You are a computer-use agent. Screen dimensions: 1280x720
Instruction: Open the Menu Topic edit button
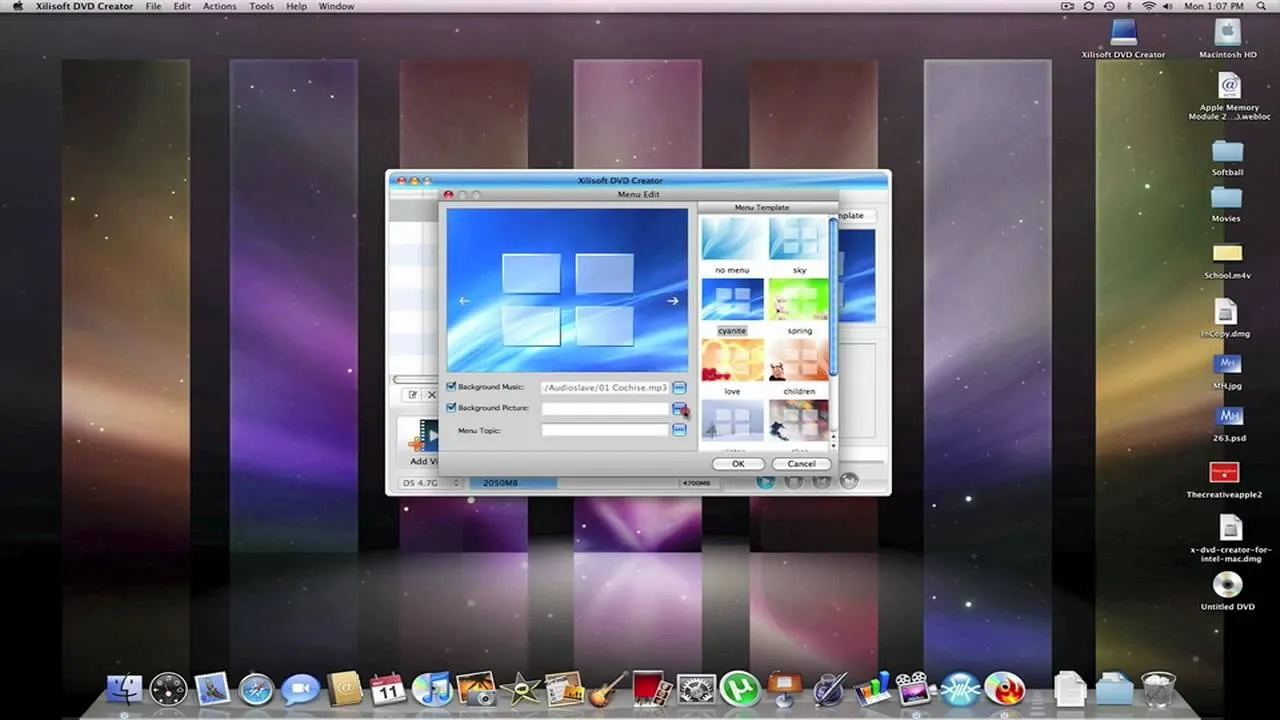pos(679,430)
